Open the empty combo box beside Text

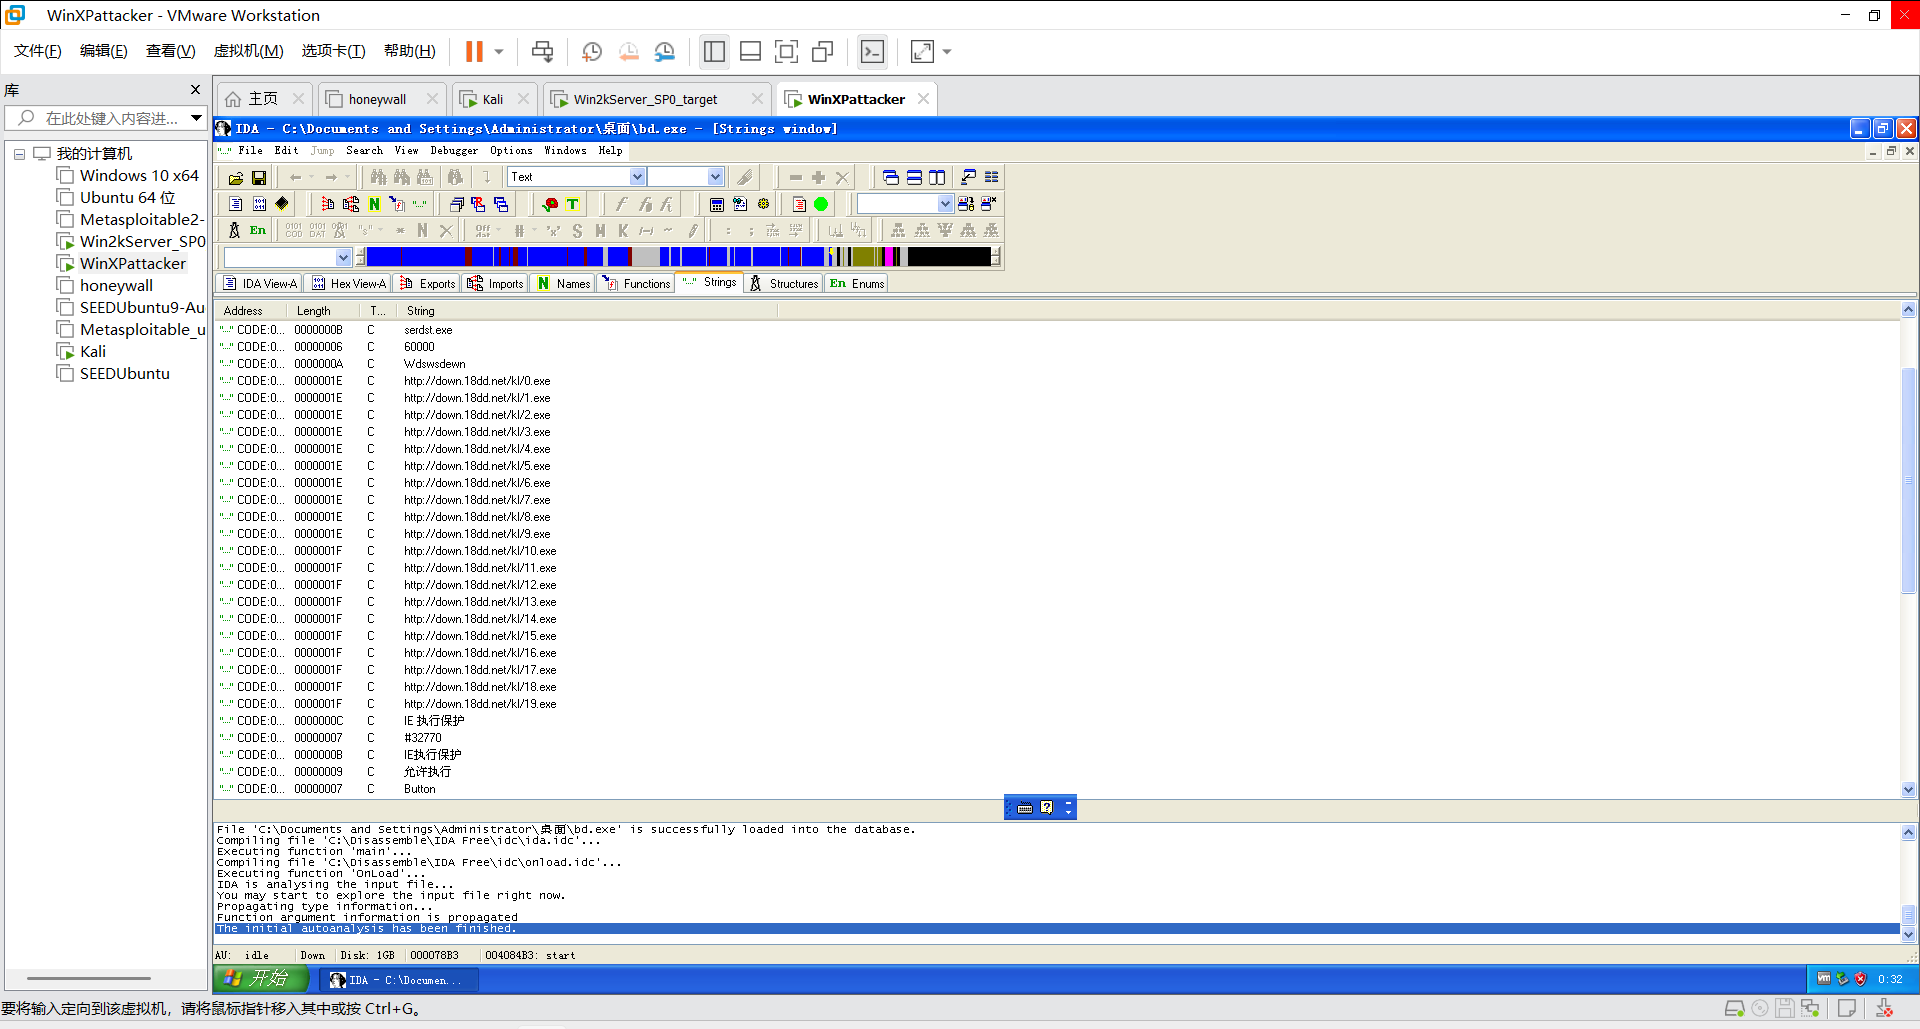[x=715, y=177]
